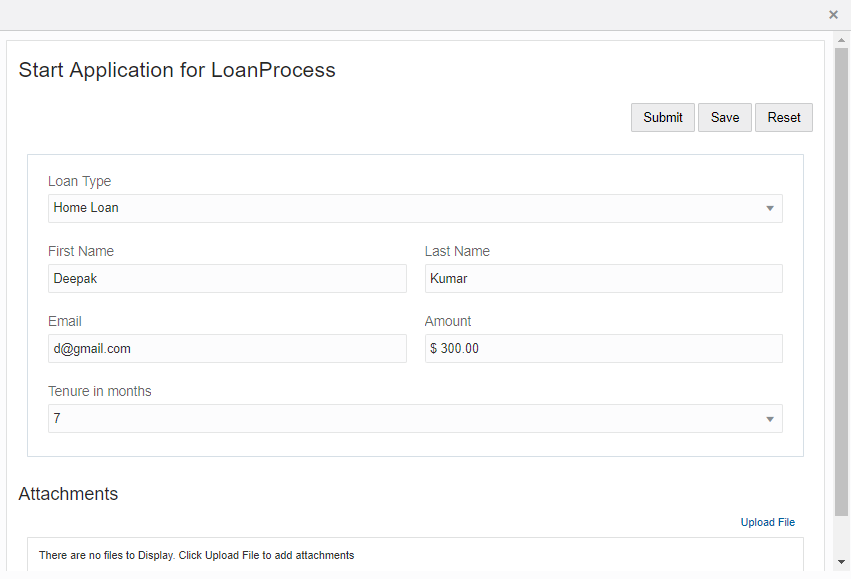
Task: Click the Amount field showing $ 300.00
Action: pos(603,349)
